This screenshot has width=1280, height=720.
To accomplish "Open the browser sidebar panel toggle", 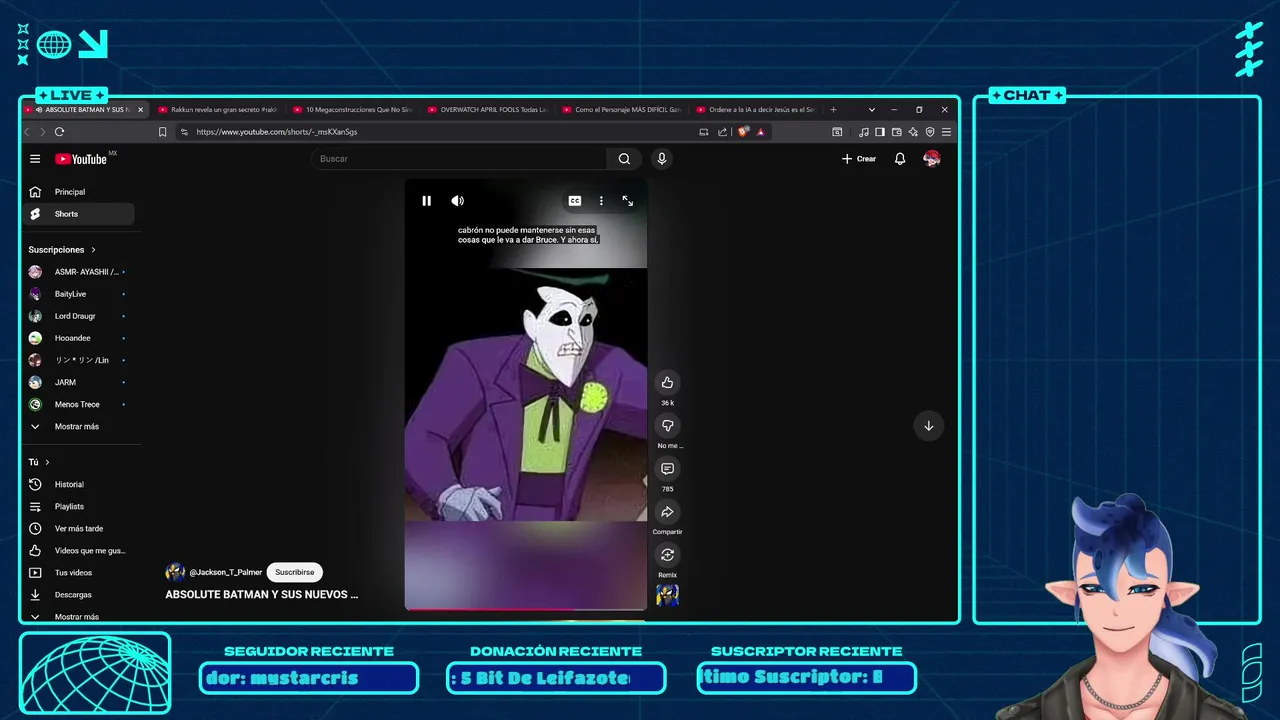I will [880, 131].
